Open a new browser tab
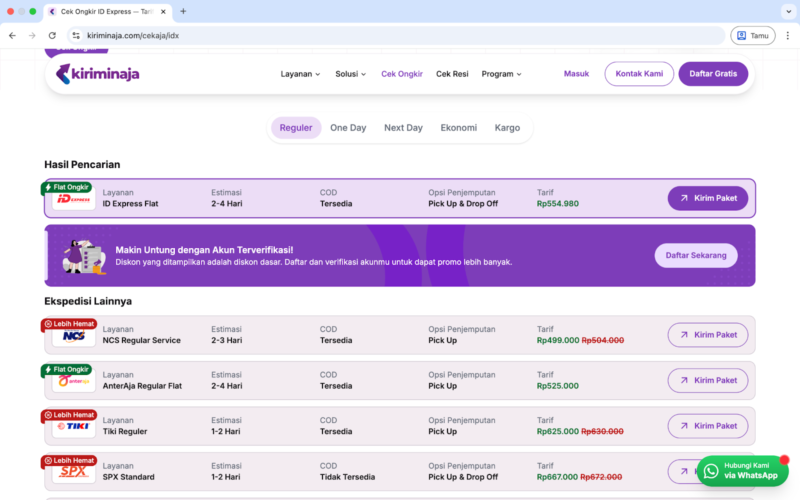Viewport: 800px width, 500px height. coord(183,11)
